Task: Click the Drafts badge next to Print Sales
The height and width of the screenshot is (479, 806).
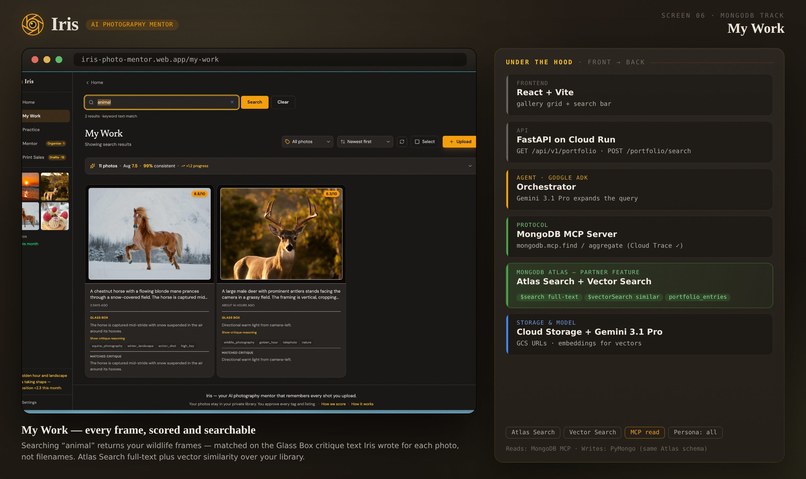Action: [x=57, y=157]
